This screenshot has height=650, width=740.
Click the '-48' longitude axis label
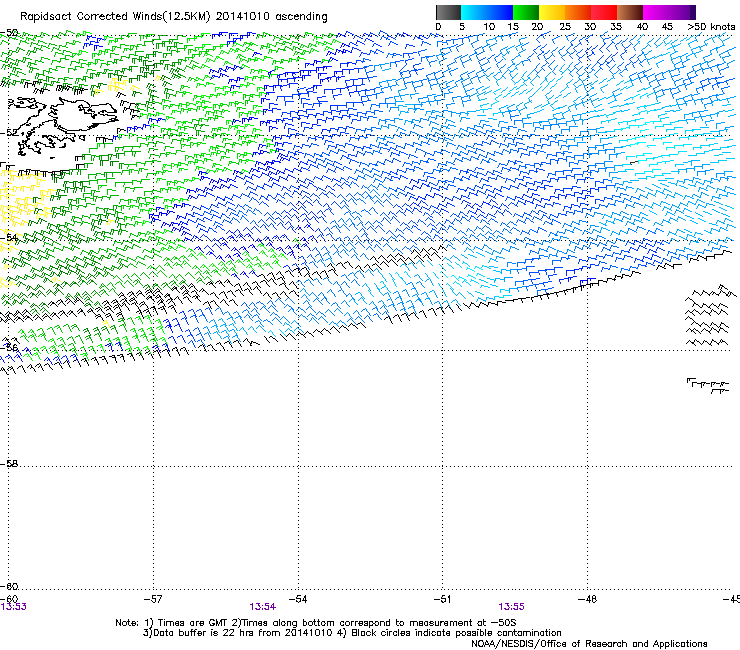[x=587, y=599]
